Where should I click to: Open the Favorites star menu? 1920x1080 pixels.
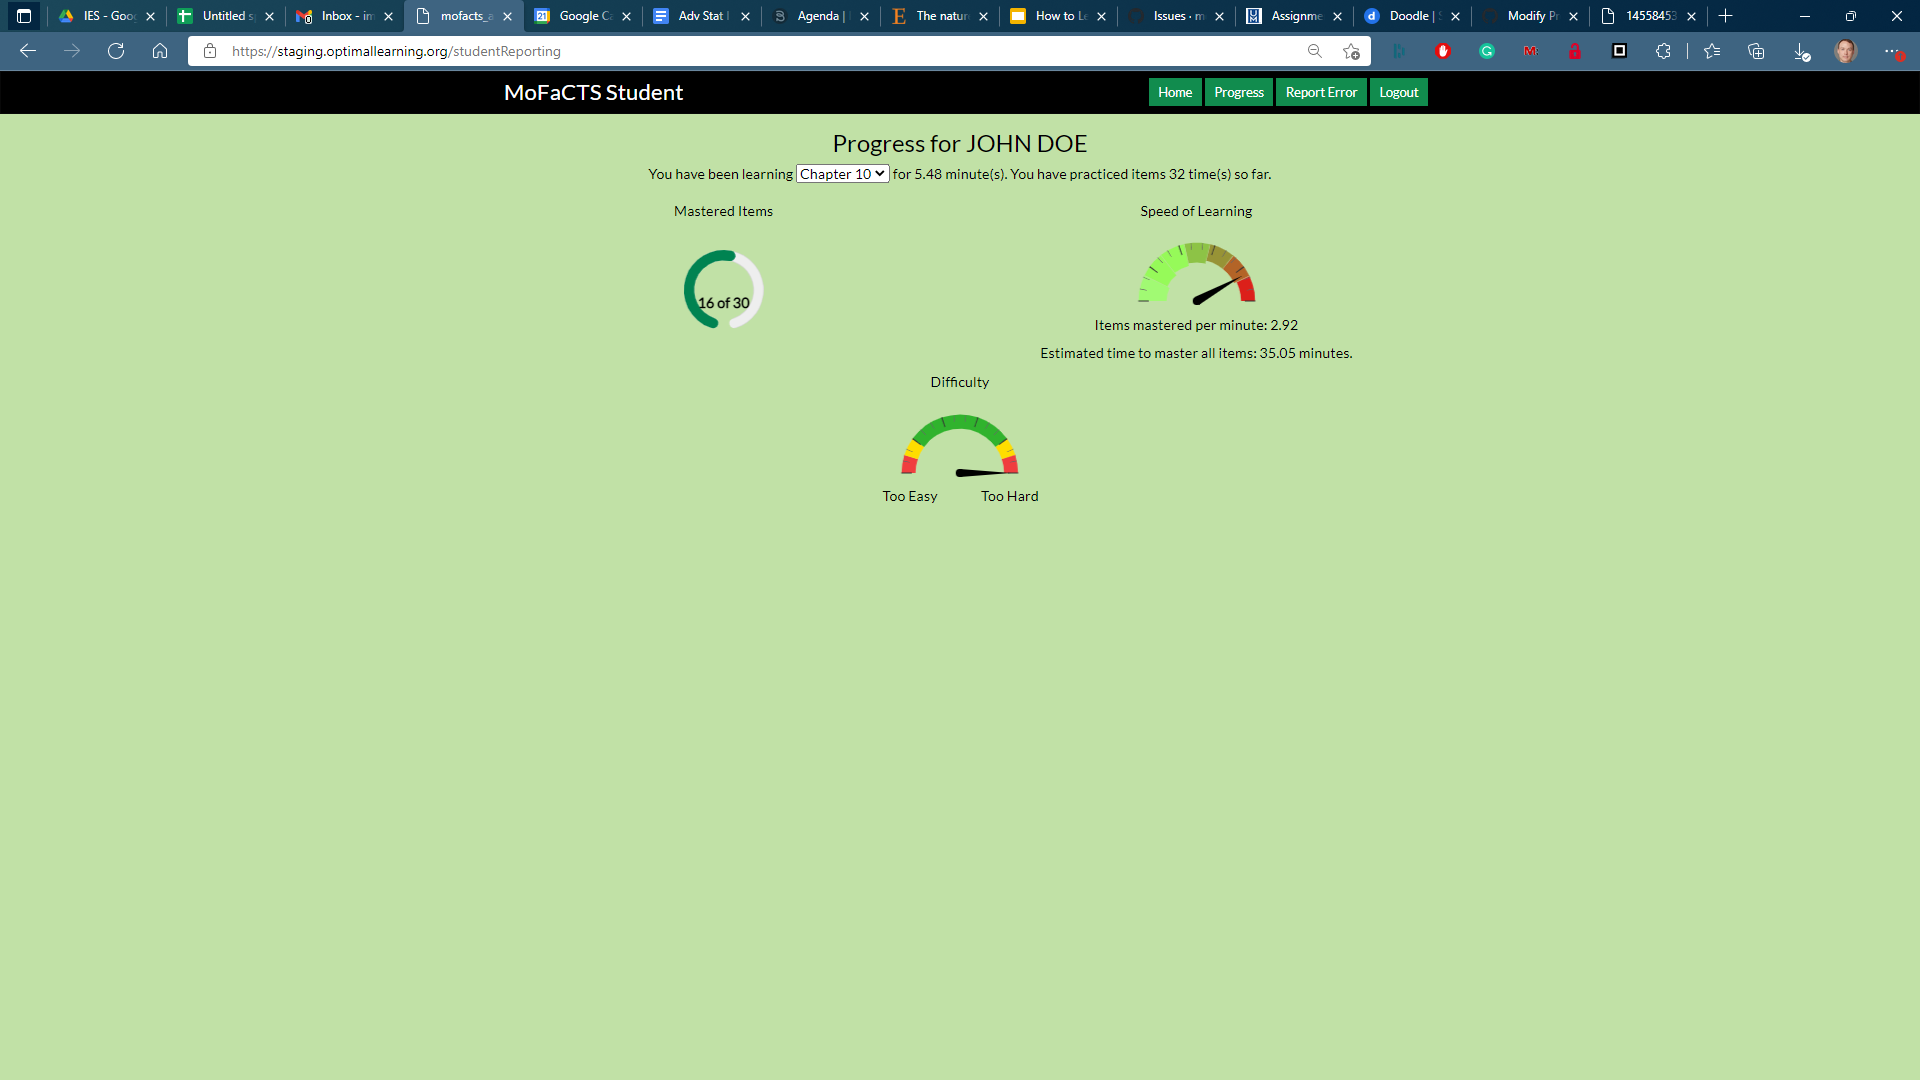click(x=1713, y=51)
